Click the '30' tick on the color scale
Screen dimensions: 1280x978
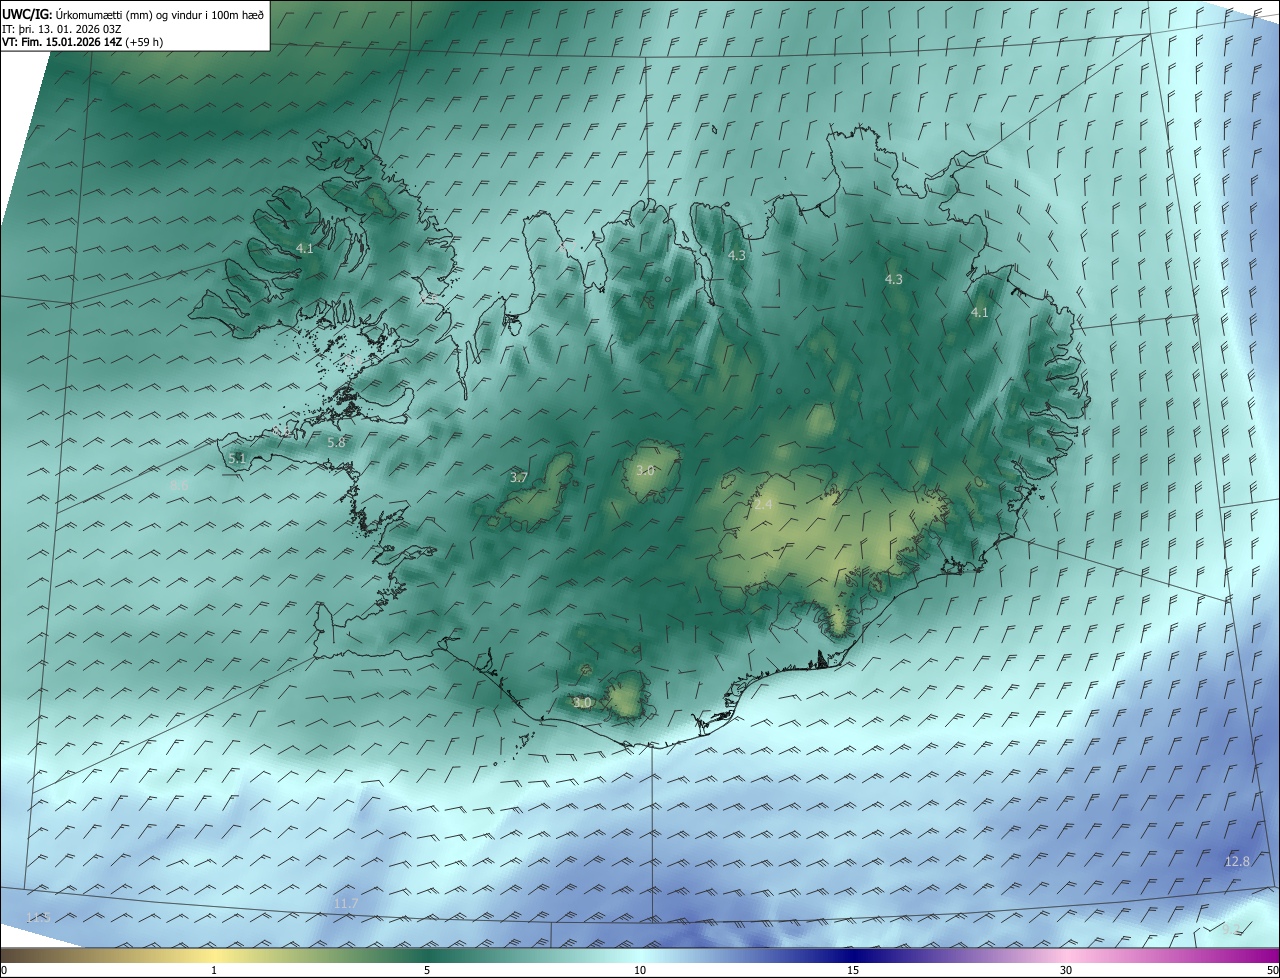[1066, 971]
